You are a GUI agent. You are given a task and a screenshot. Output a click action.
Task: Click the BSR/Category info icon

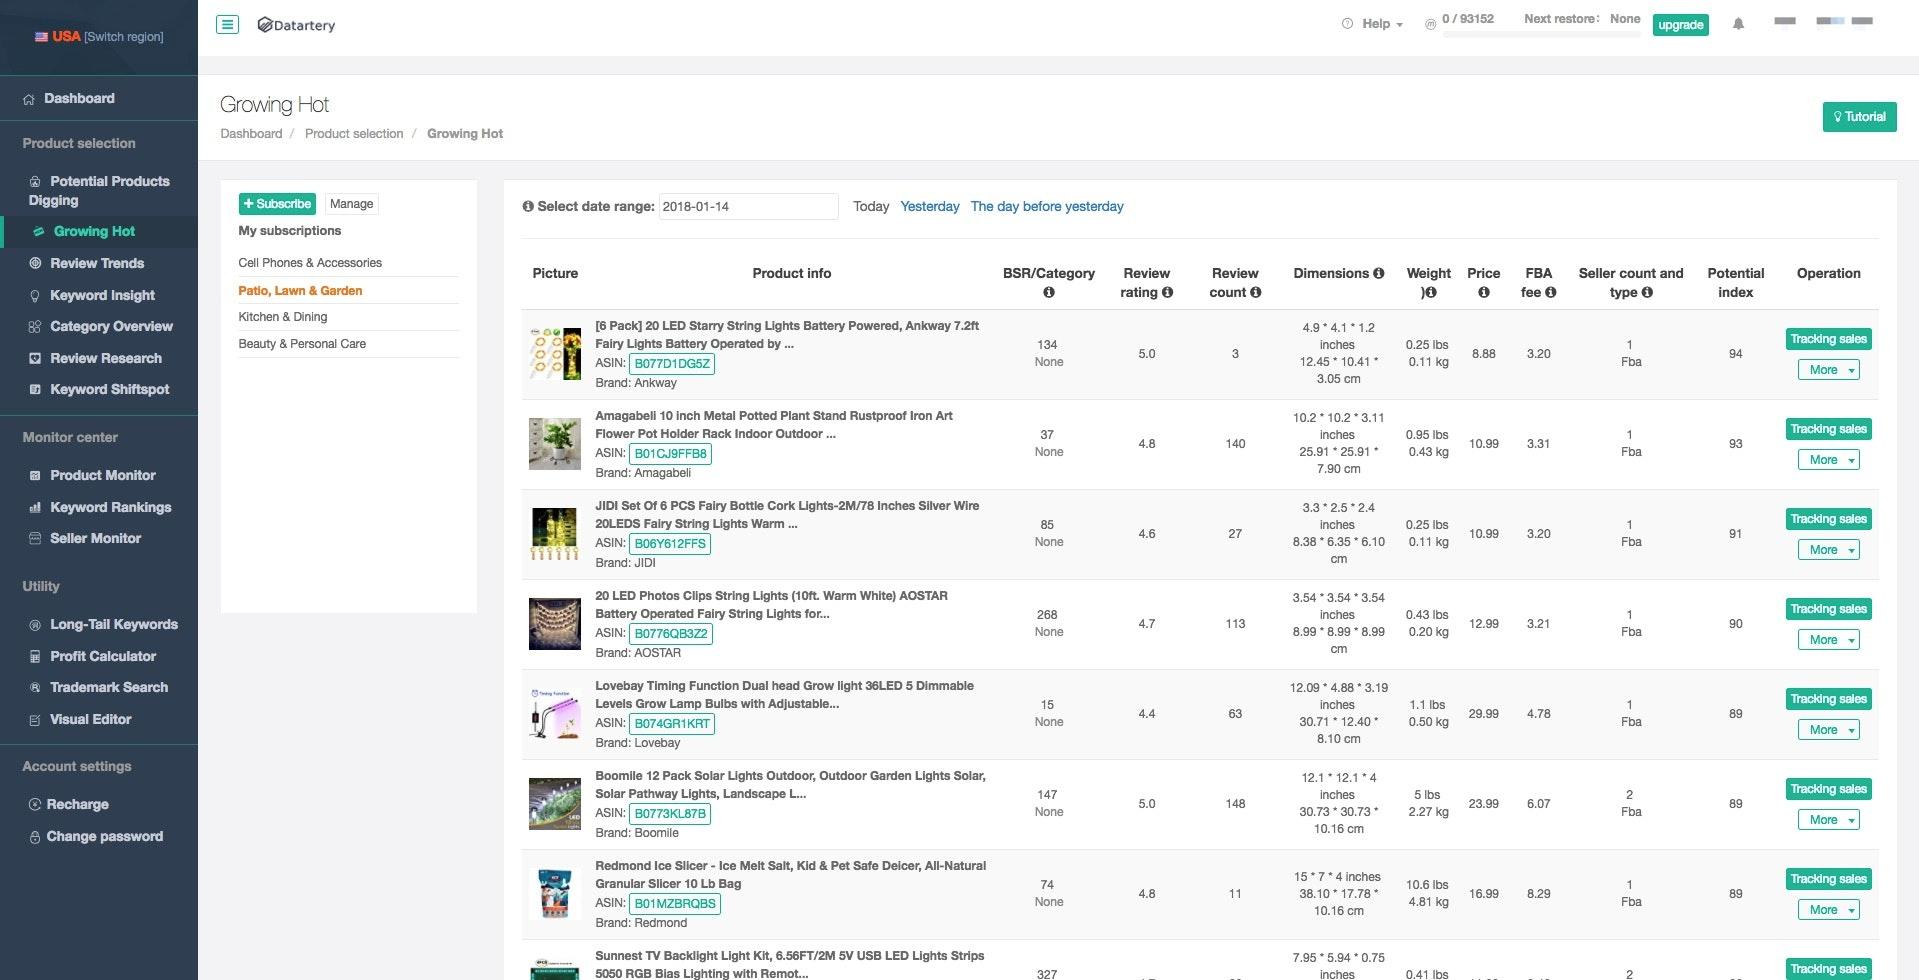(1049, 292)
